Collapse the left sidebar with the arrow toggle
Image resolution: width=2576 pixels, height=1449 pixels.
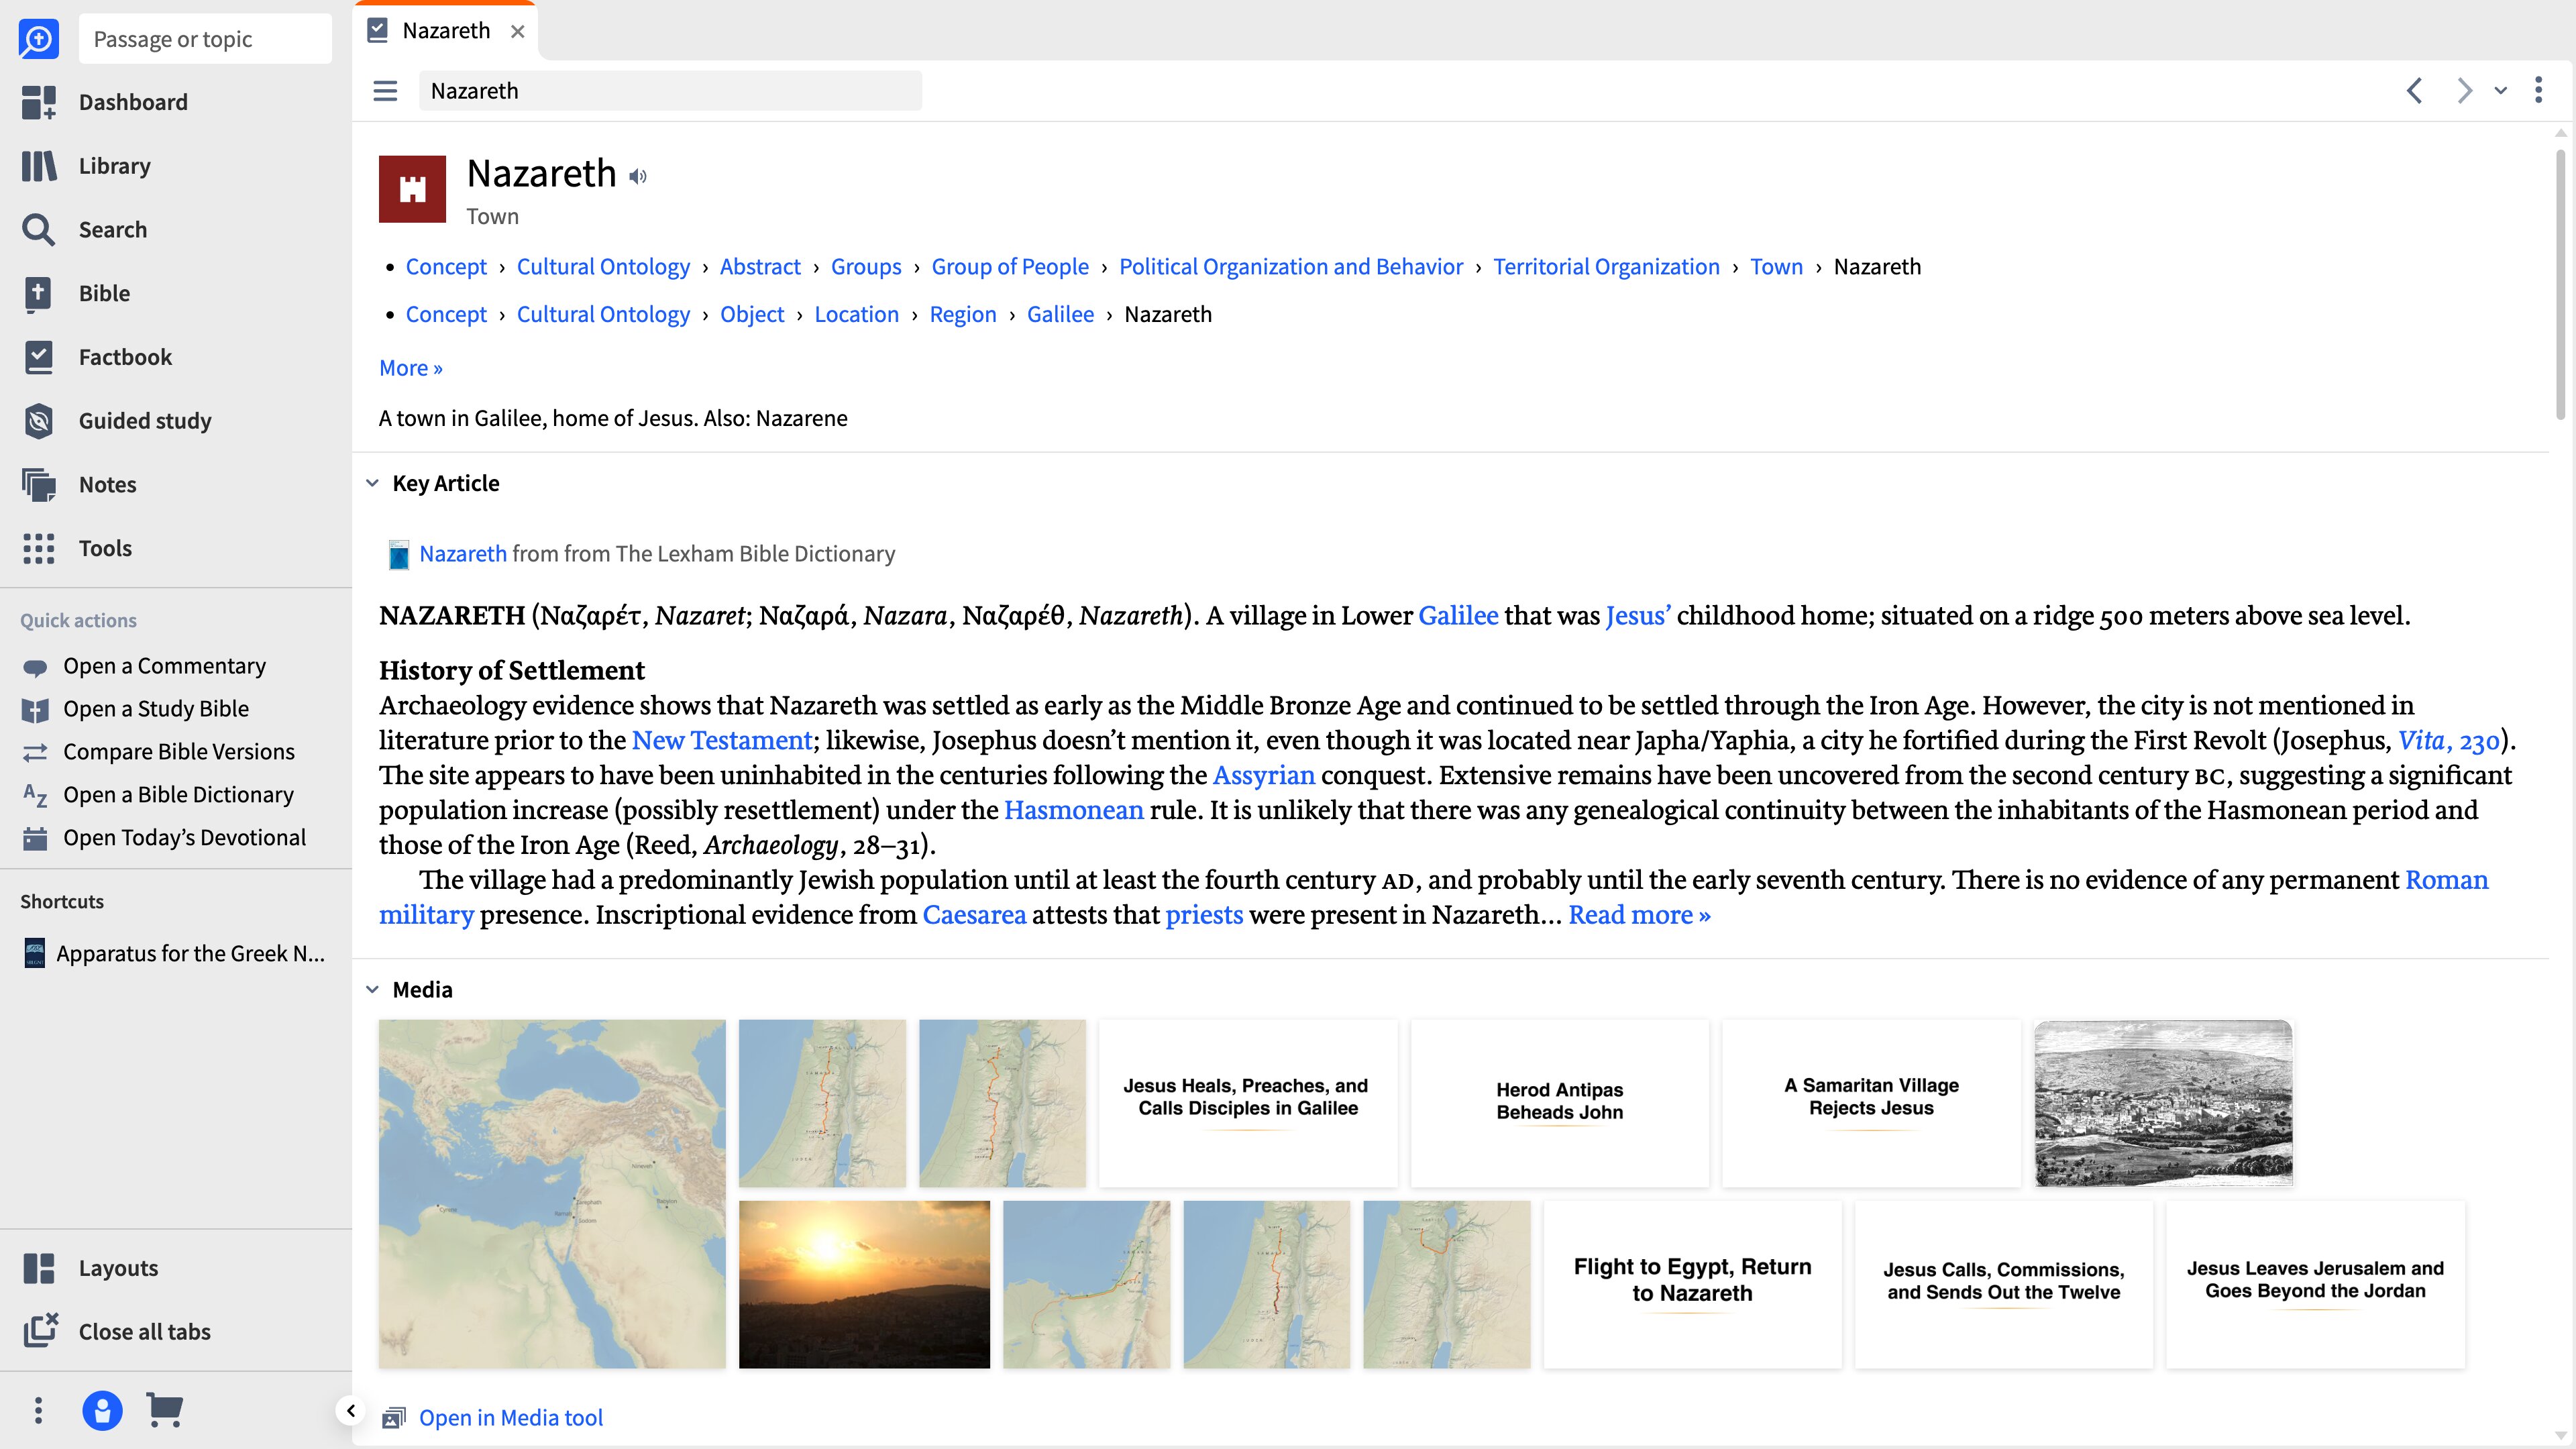350,1410
